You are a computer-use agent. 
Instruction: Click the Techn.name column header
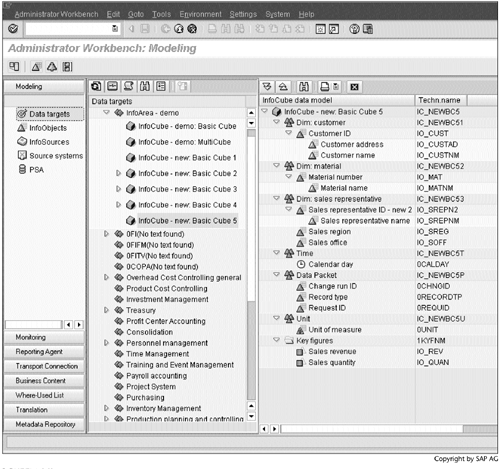click(x=440, y=100)
